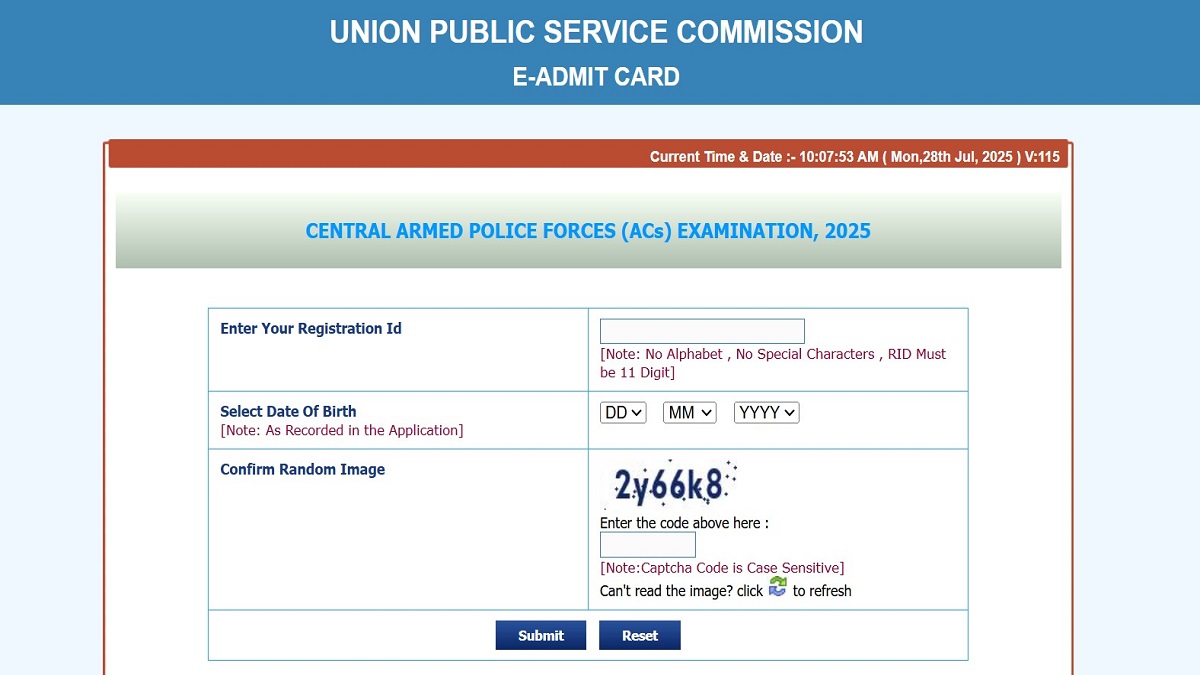Click the Current Time & Date text
This screenshot has height=675, width=1200.
854,156
